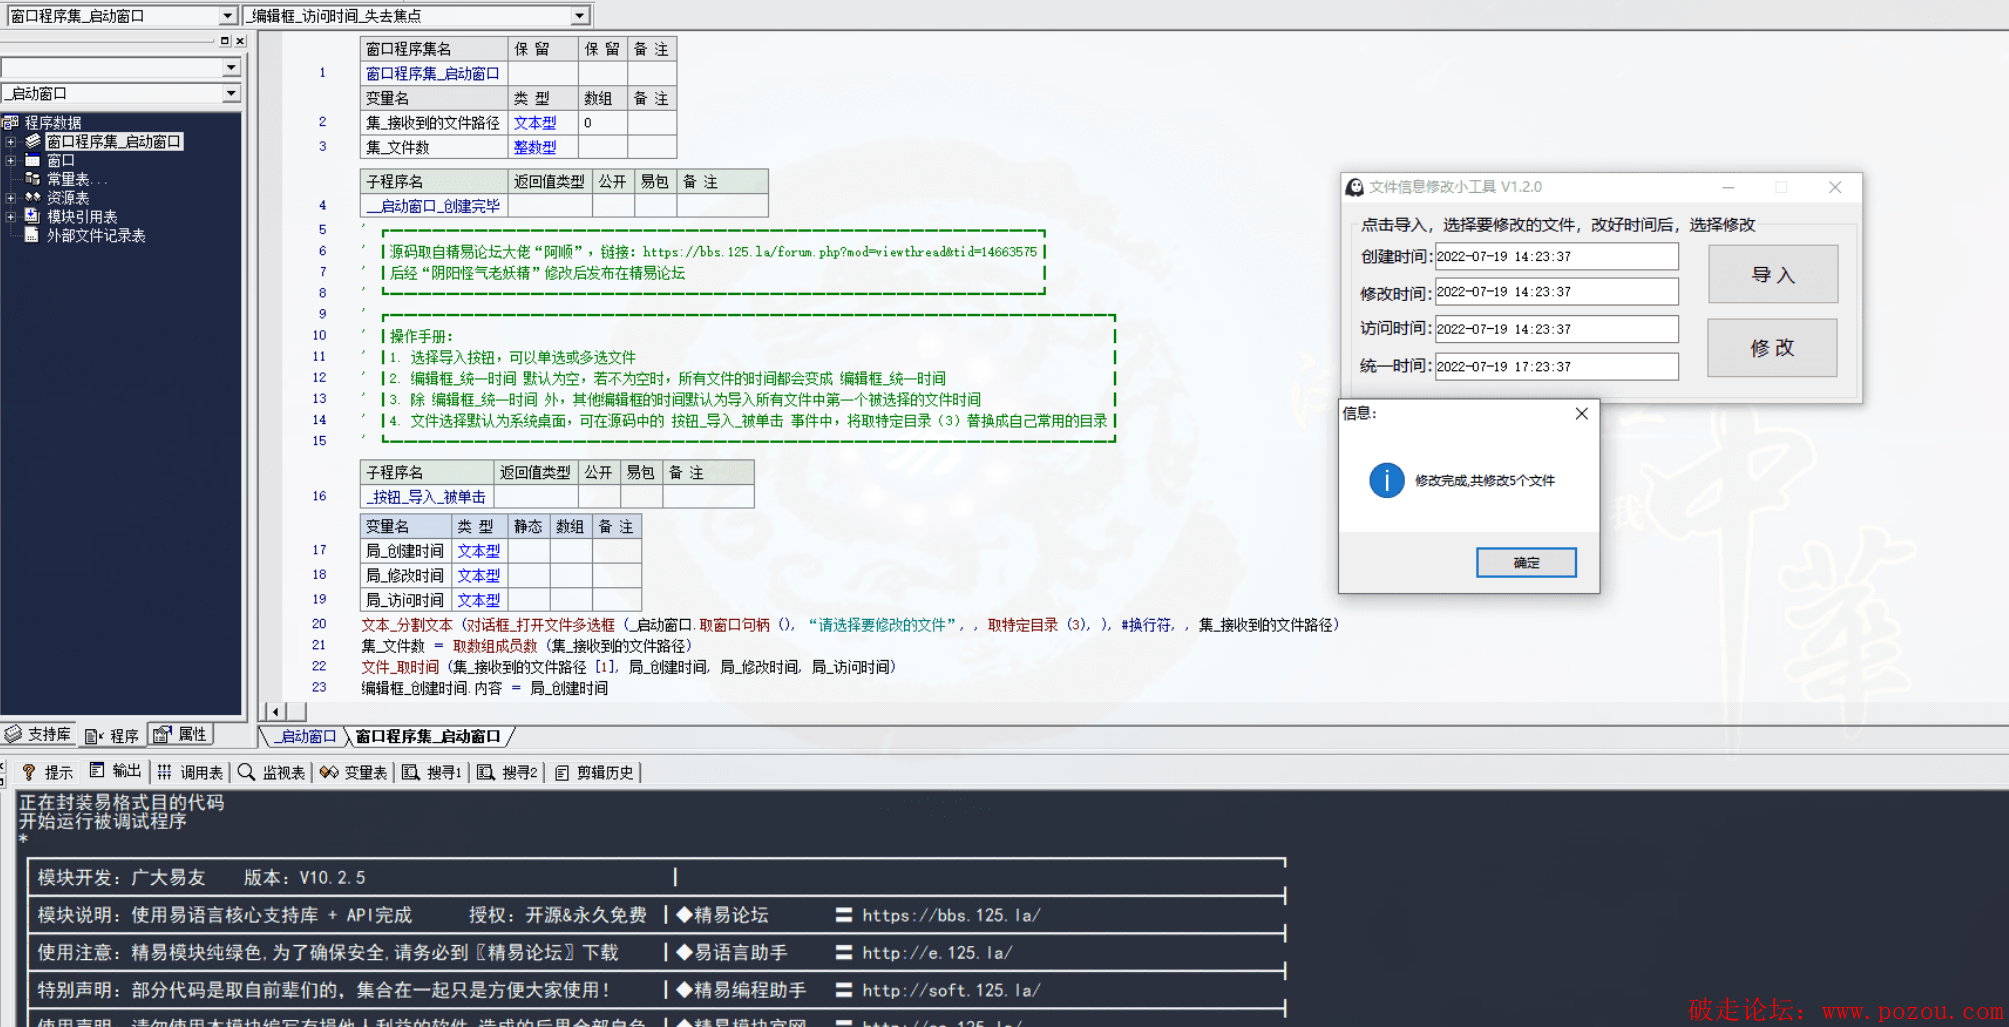Screen dimensions: 2009x1027
Task: Click the 支持库 tab icon
Action: pyautogui.click(x=13, y=734)
